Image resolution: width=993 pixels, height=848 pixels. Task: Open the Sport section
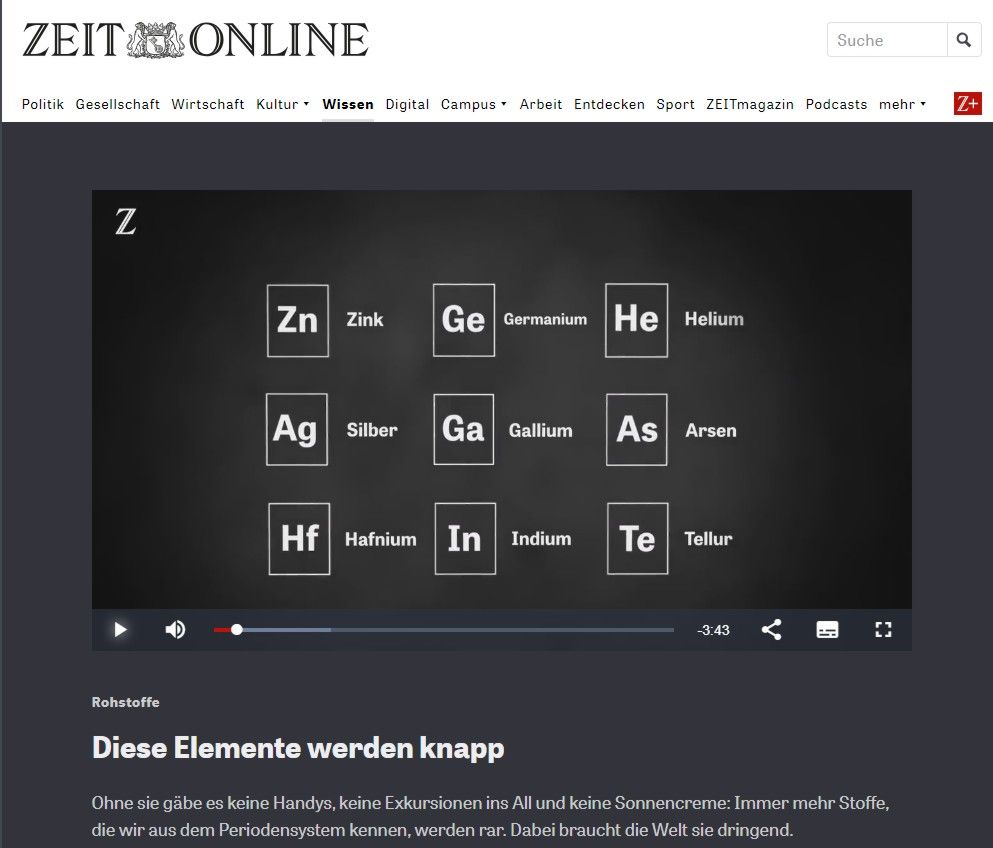[x=675, y=104]
